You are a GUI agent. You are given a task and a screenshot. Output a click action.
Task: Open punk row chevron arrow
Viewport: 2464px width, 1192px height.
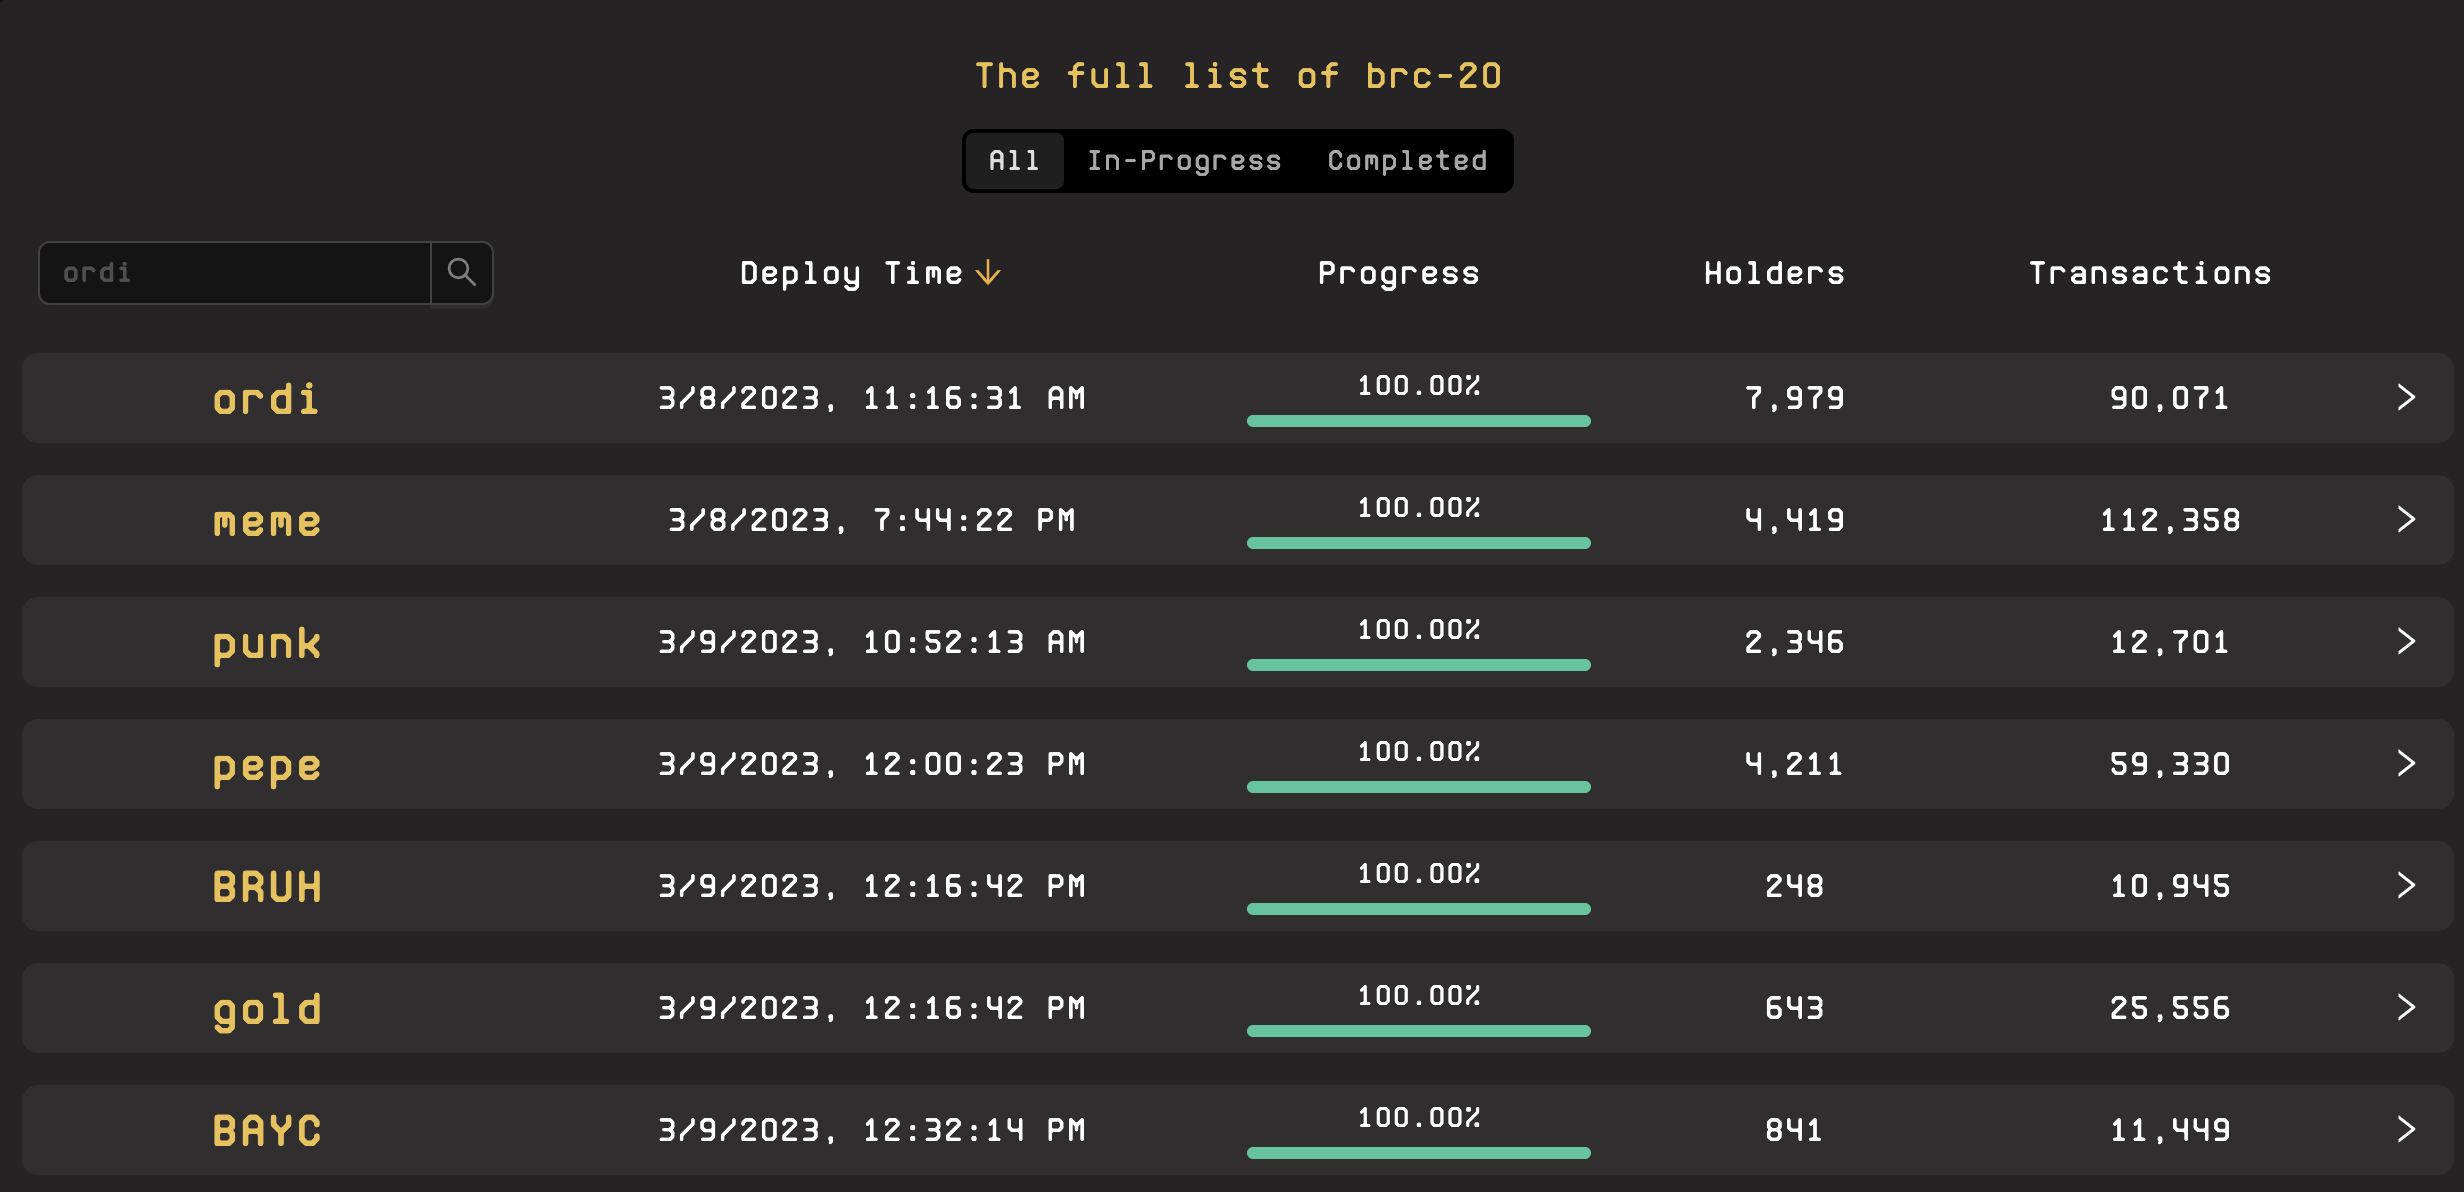2406,642
